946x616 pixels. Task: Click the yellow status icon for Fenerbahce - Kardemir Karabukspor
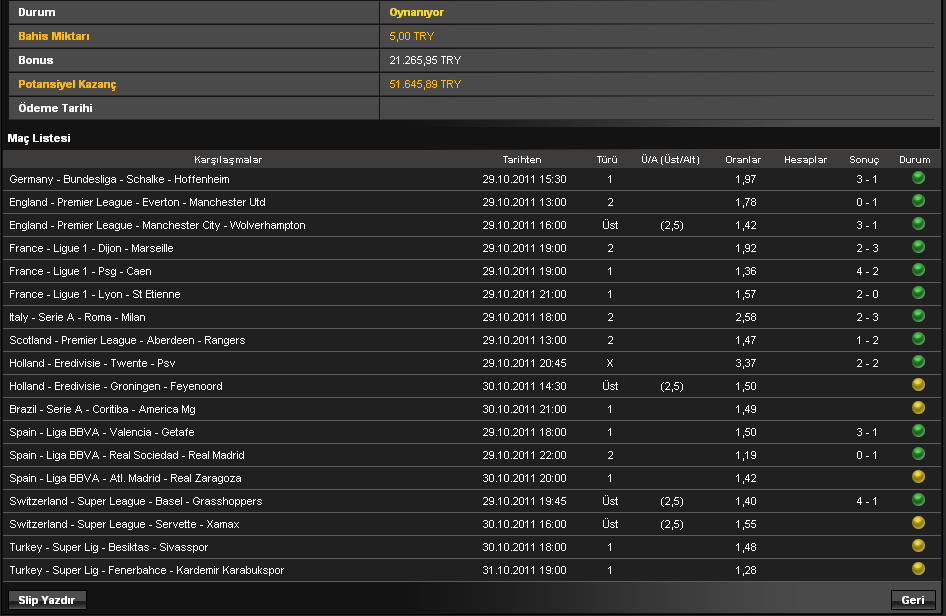coord(918,569)
